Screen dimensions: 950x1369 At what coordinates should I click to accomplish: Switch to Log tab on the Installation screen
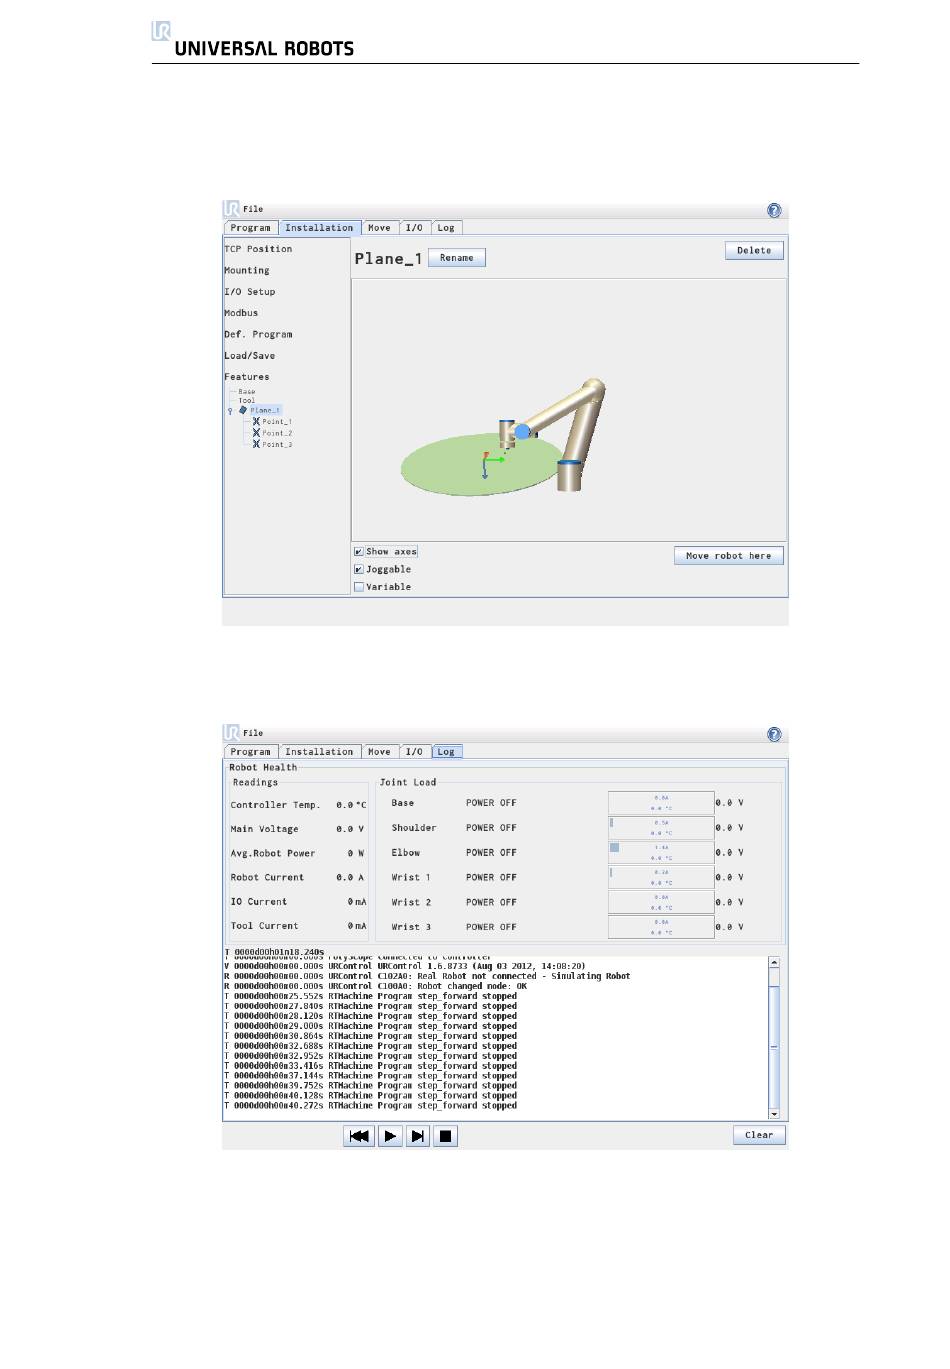[x=446, y=228]
